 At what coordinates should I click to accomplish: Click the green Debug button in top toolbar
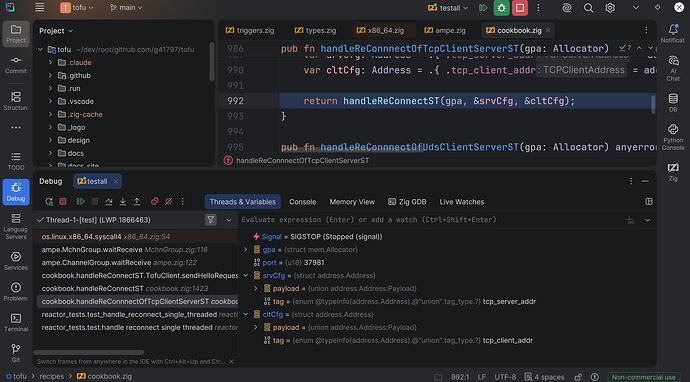point(501,8)
